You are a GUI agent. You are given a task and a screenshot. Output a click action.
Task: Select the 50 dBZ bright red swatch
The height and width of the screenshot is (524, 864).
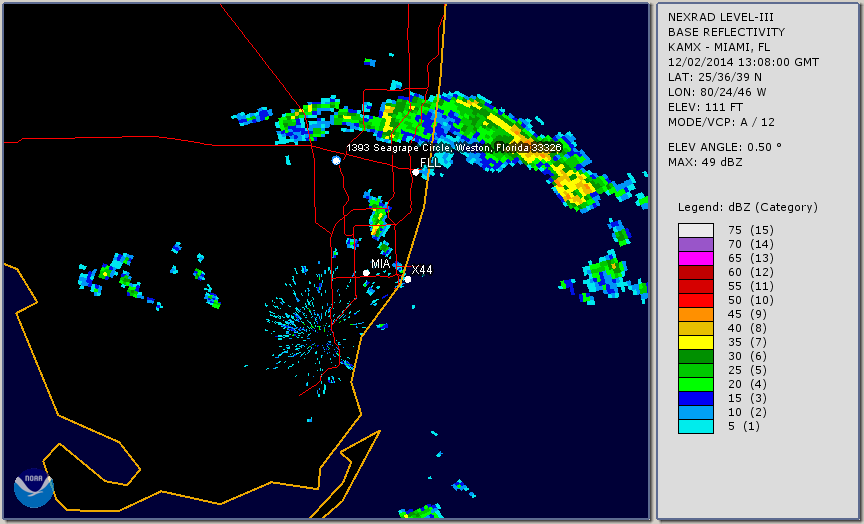pyautogui.click(x=696, y=300)
